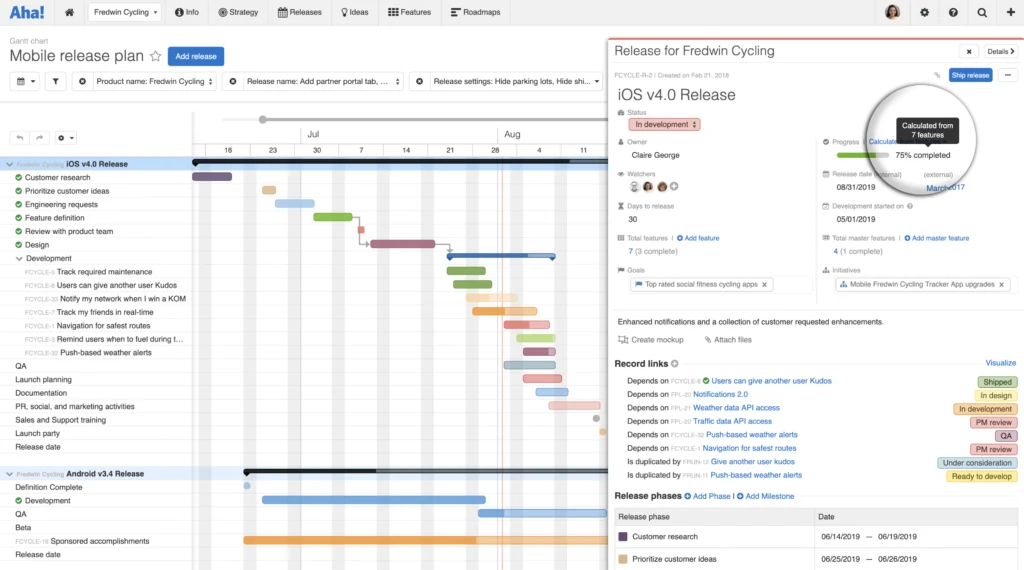Click the Add feature link

[698, 238]
